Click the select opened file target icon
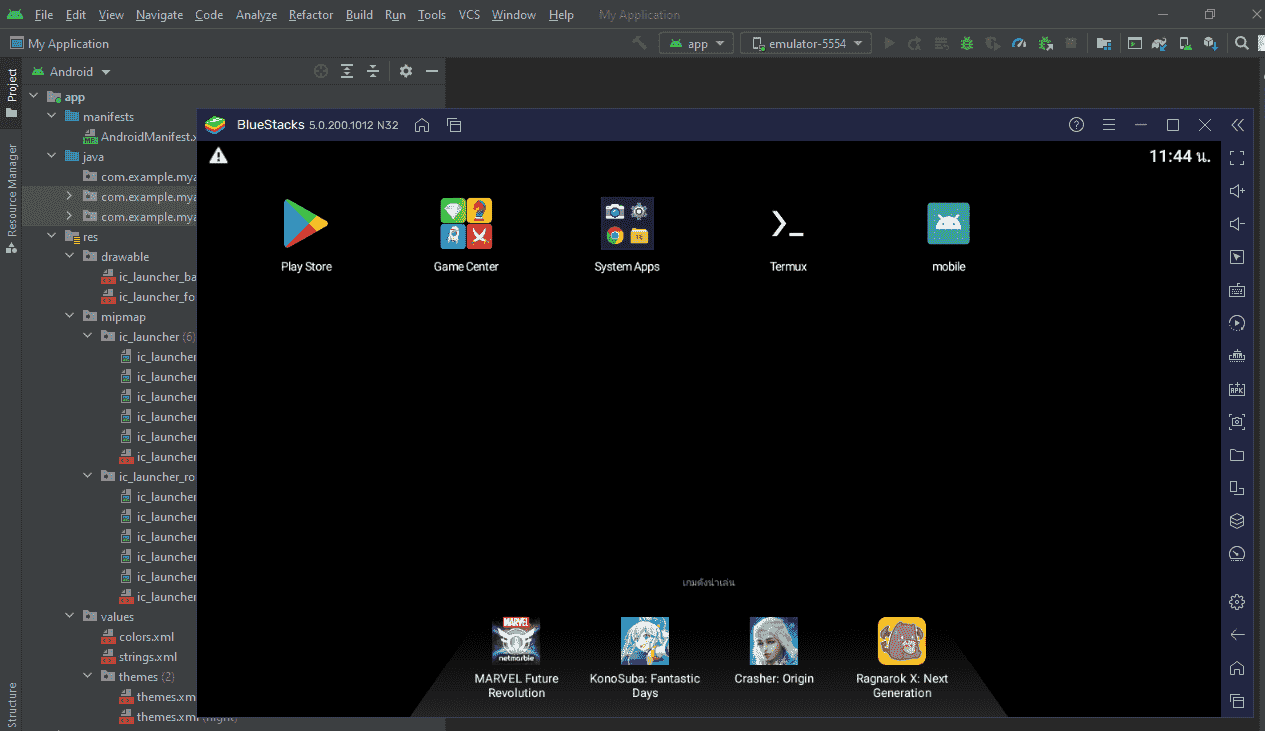 (x=321, y=71)
